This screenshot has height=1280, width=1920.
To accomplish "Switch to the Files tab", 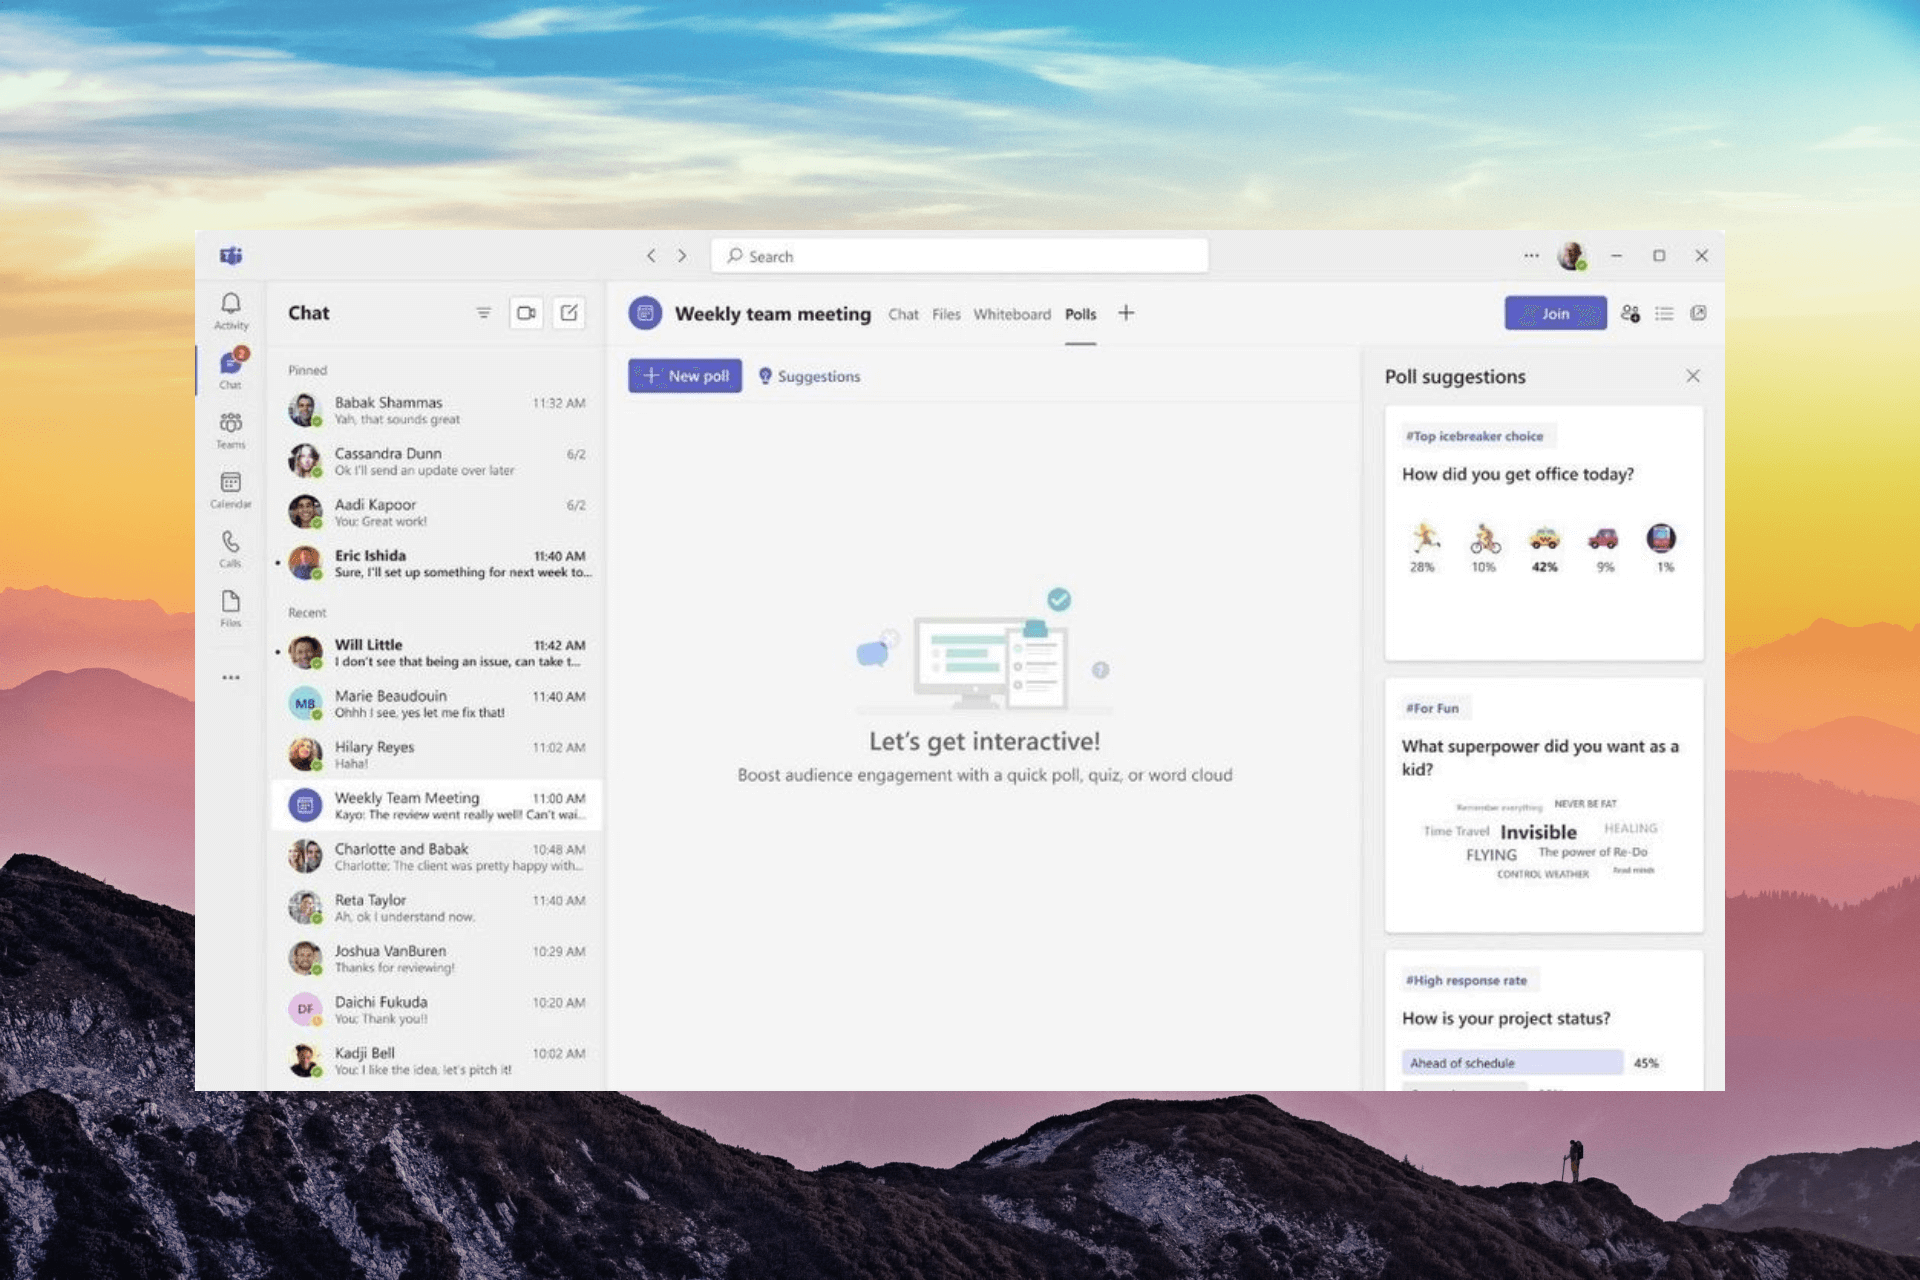I will [x=946, y=314].
